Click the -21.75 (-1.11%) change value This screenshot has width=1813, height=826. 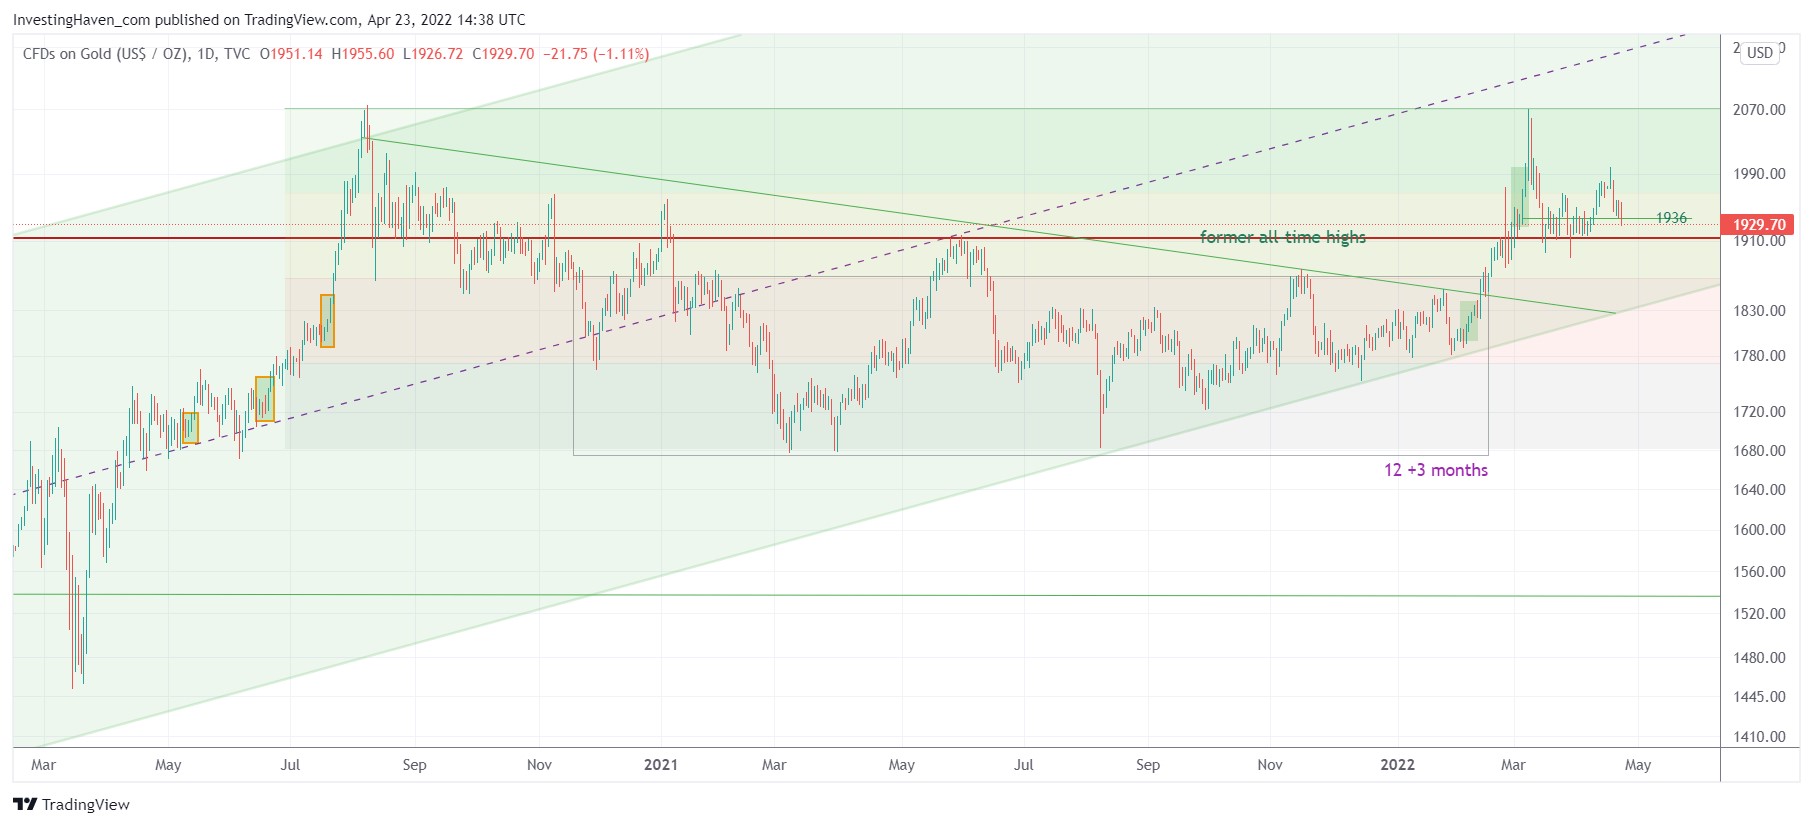596,54
